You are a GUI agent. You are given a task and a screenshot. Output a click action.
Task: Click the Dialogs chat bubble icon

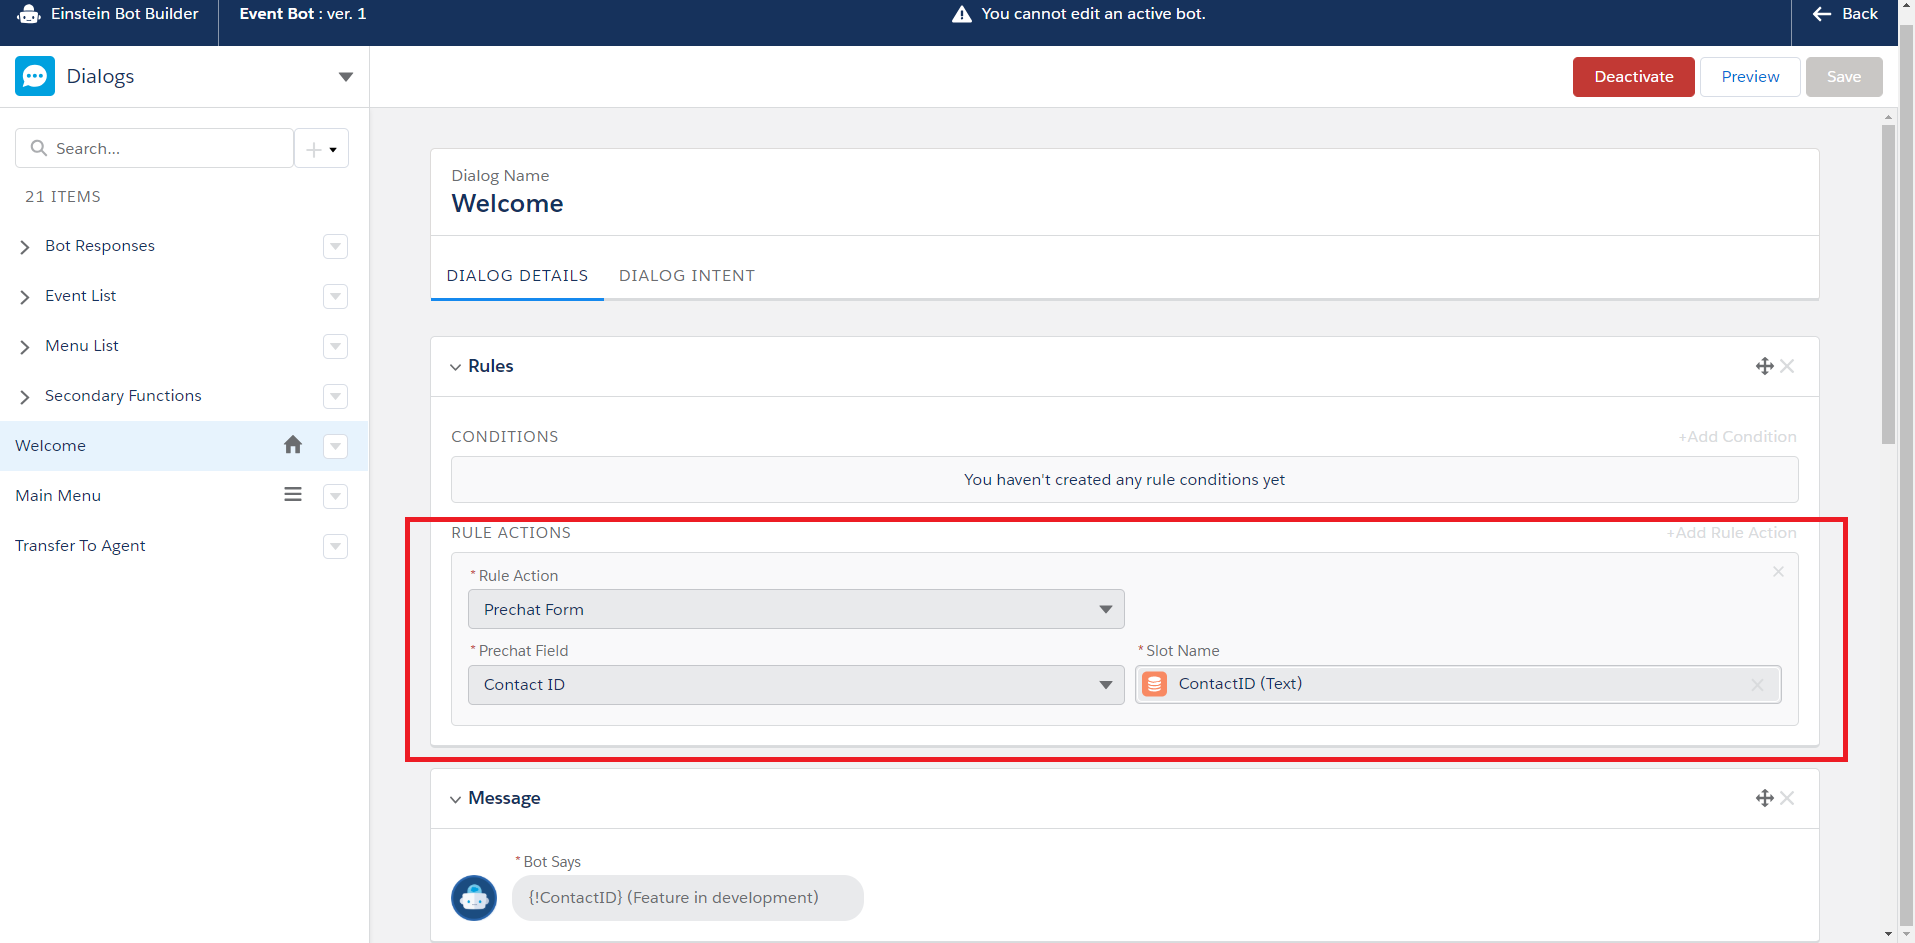(x=35, y=76)
